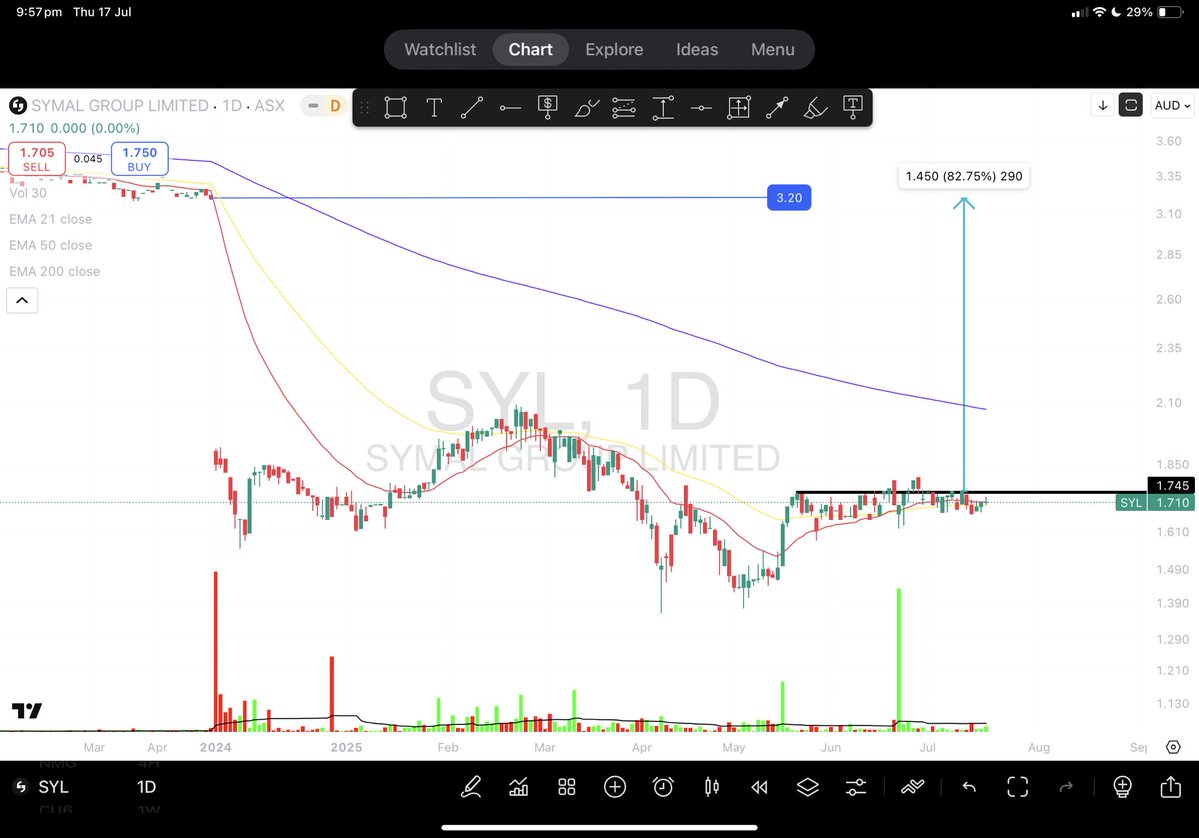Image resolution: width=1199 pixels, height=838 pixels.
Task: Select the Chart tab
Action: [x=531, y=50]
